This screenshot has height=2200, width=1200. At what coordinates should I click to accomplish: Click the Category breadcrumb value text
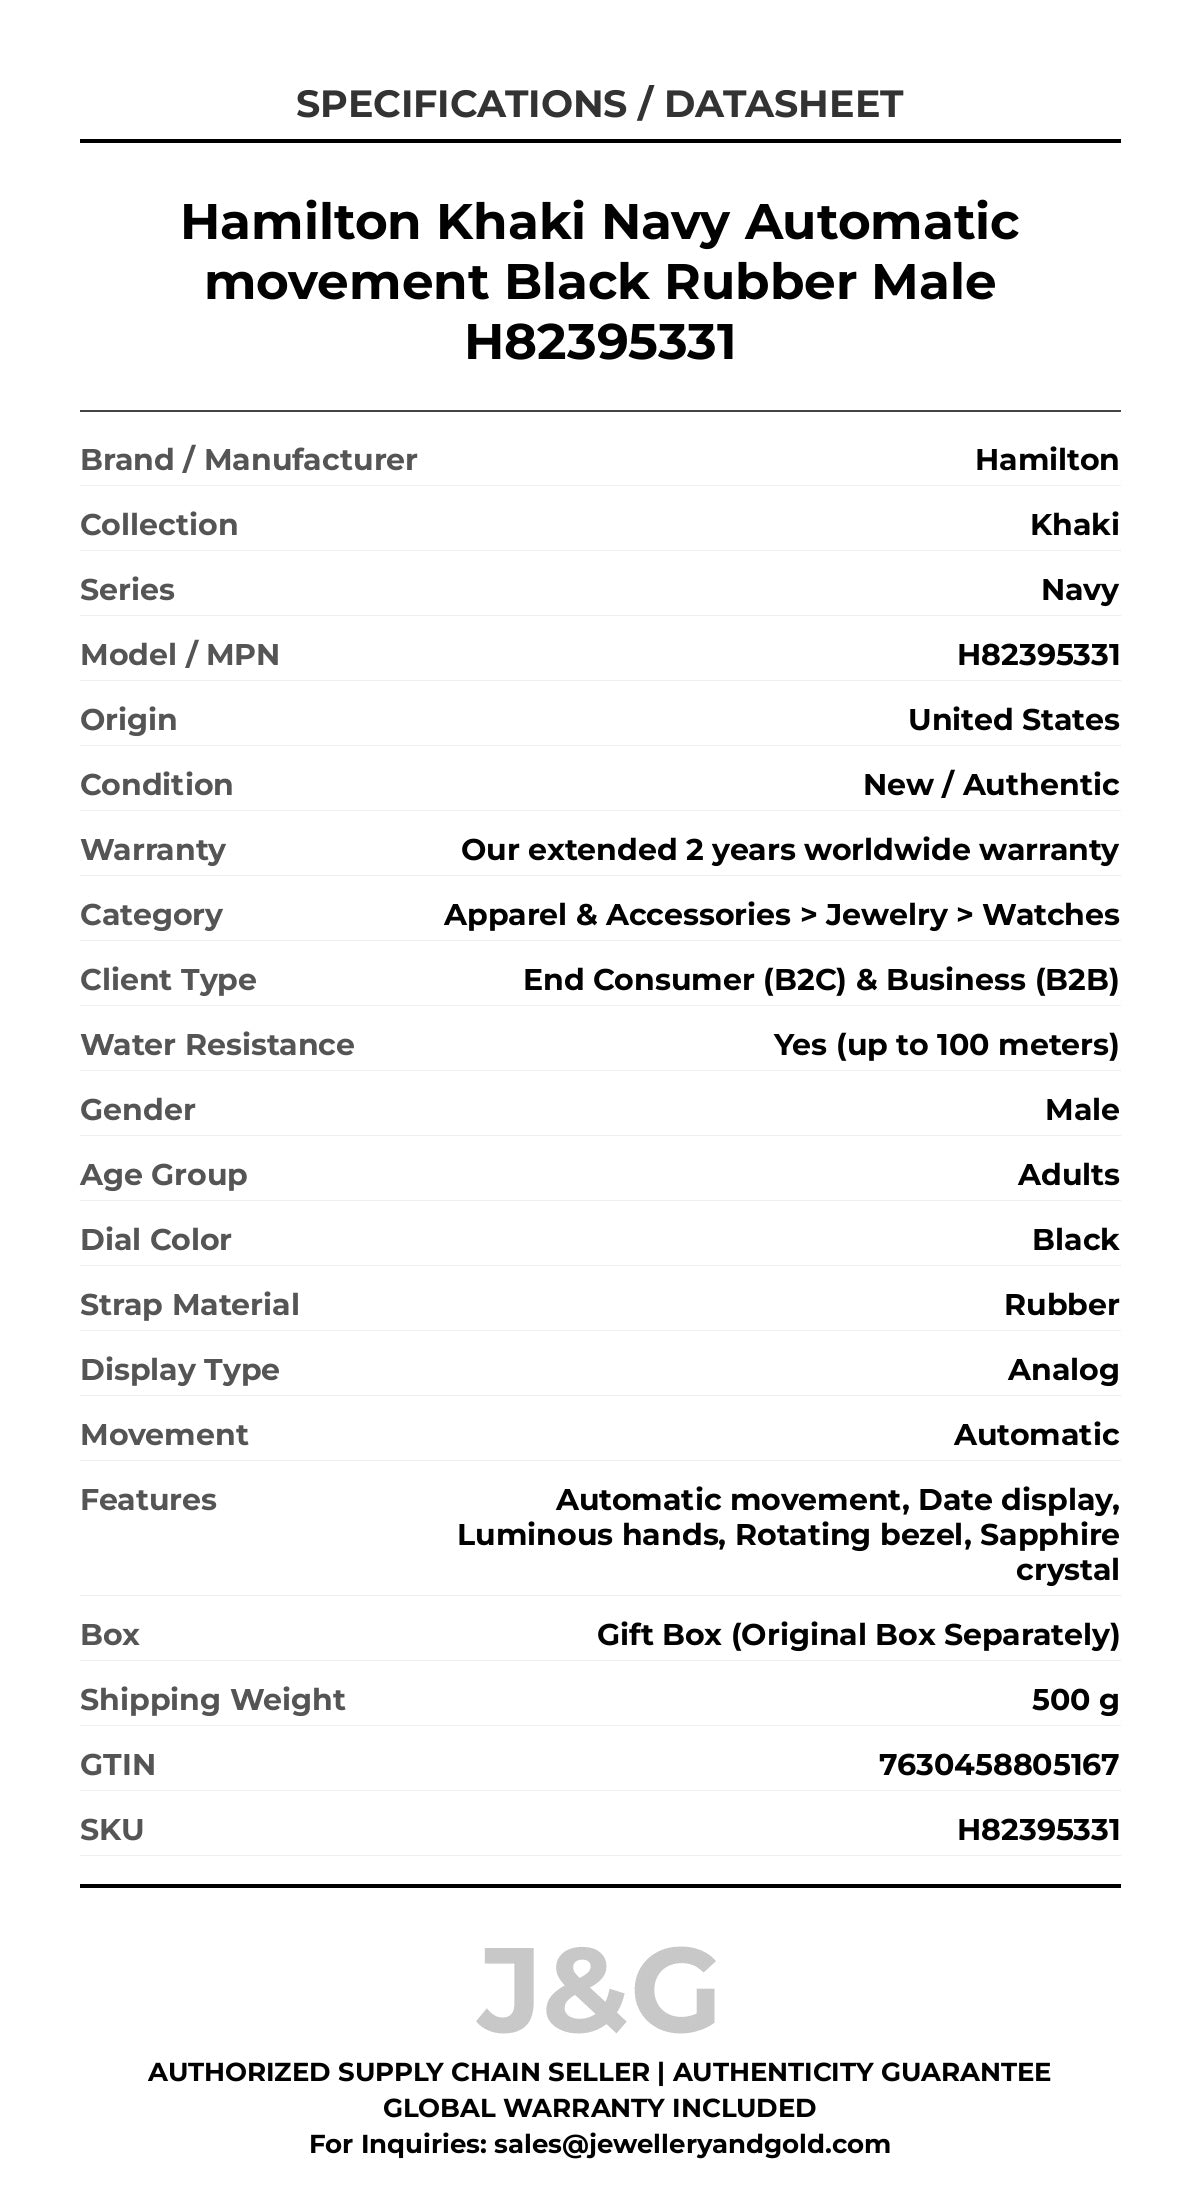pyautogui.click(x=781, y=915)
